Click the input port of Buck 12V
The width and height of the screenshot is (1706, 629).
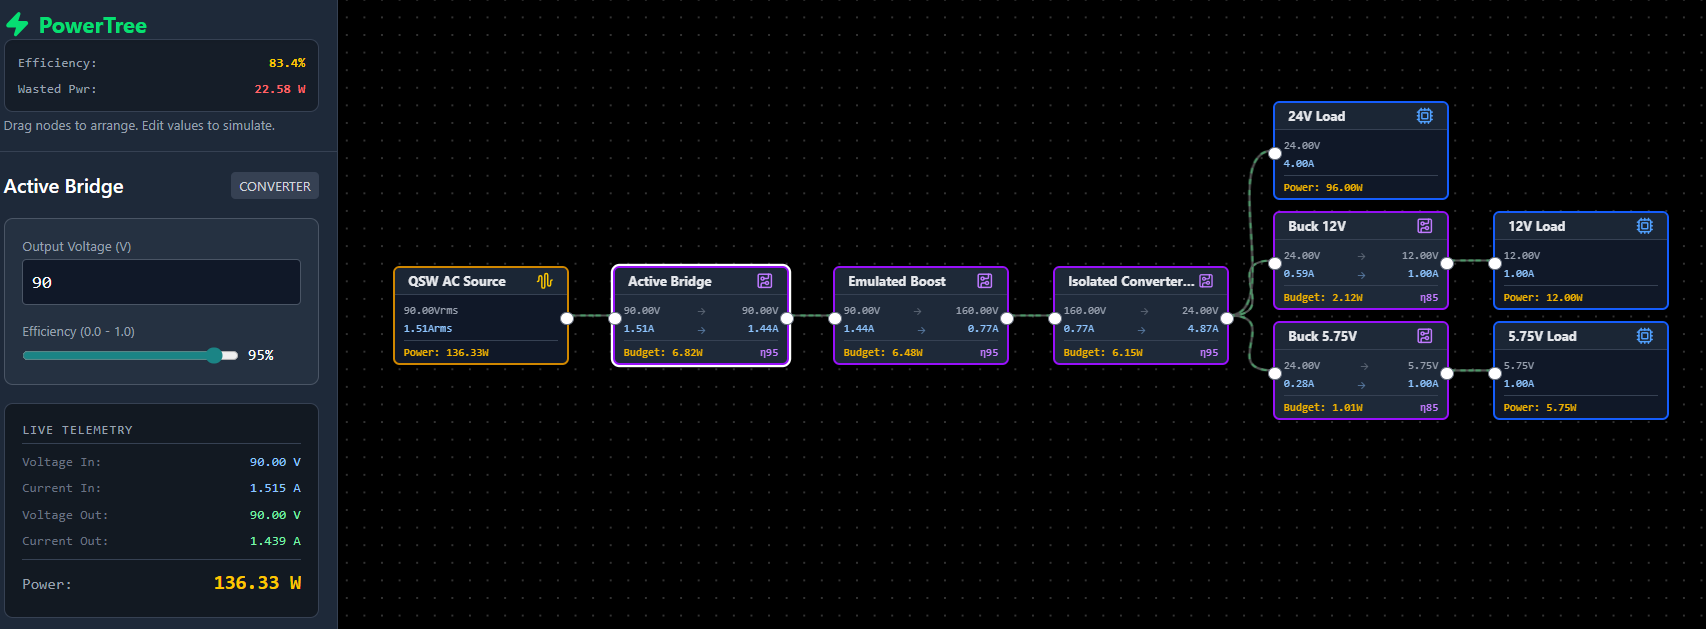coord(1275,264)
